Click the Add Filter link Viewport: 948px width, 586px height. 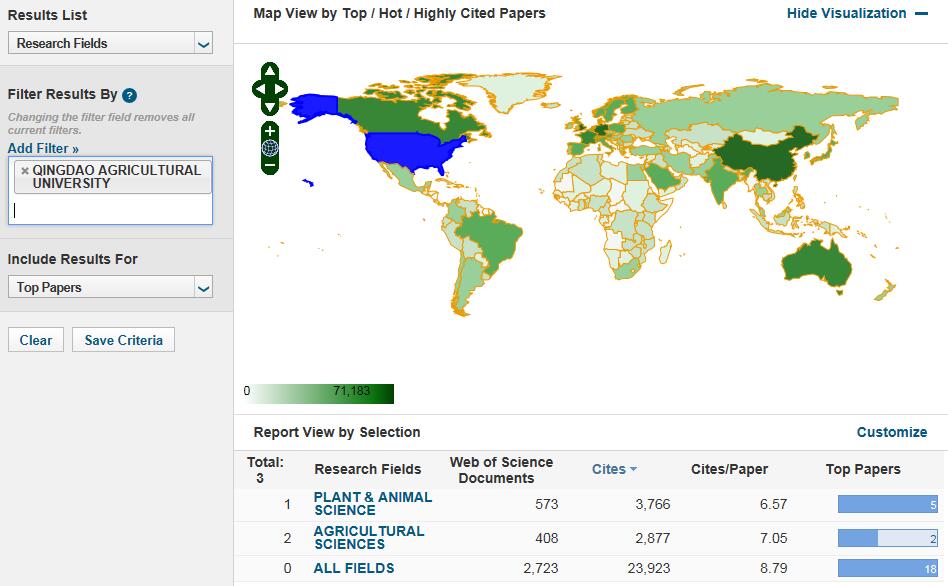coord(43,148)
